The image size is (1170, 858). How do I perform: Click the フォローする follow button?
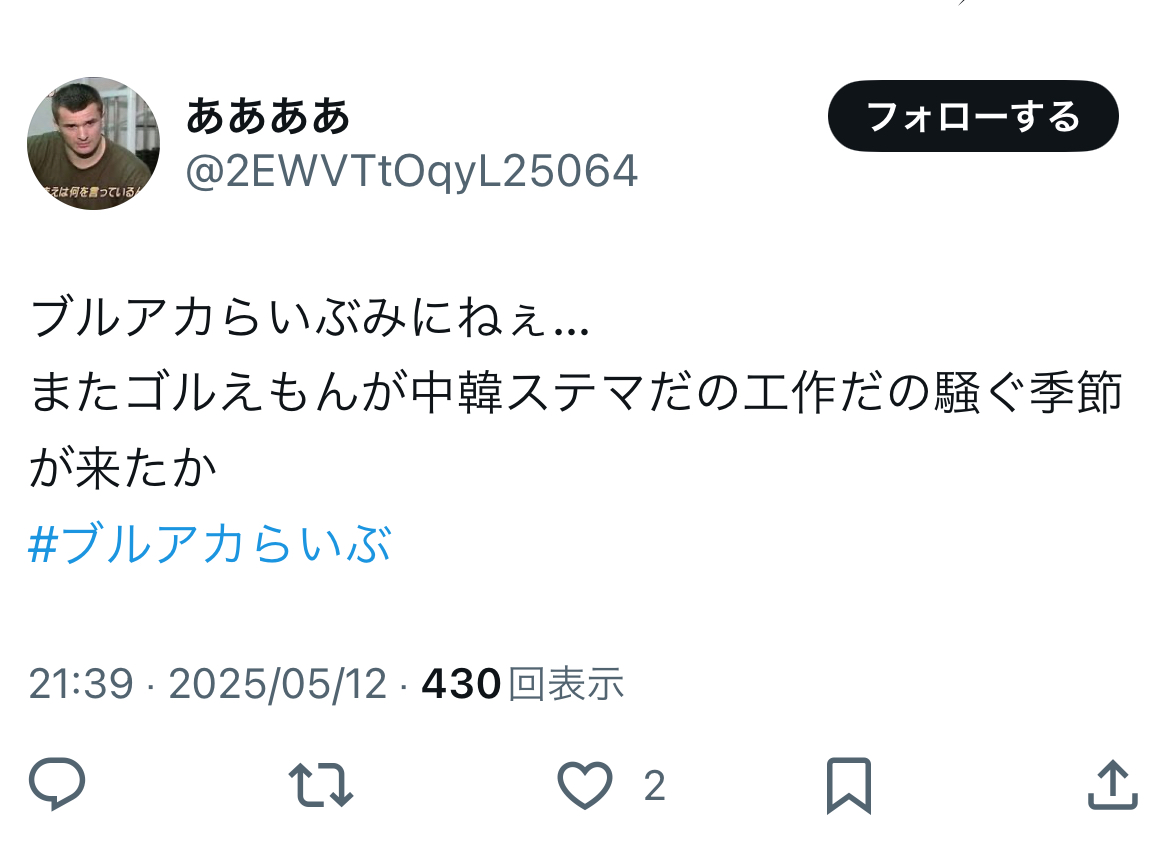pyautogui.click(x=973, y=116)
